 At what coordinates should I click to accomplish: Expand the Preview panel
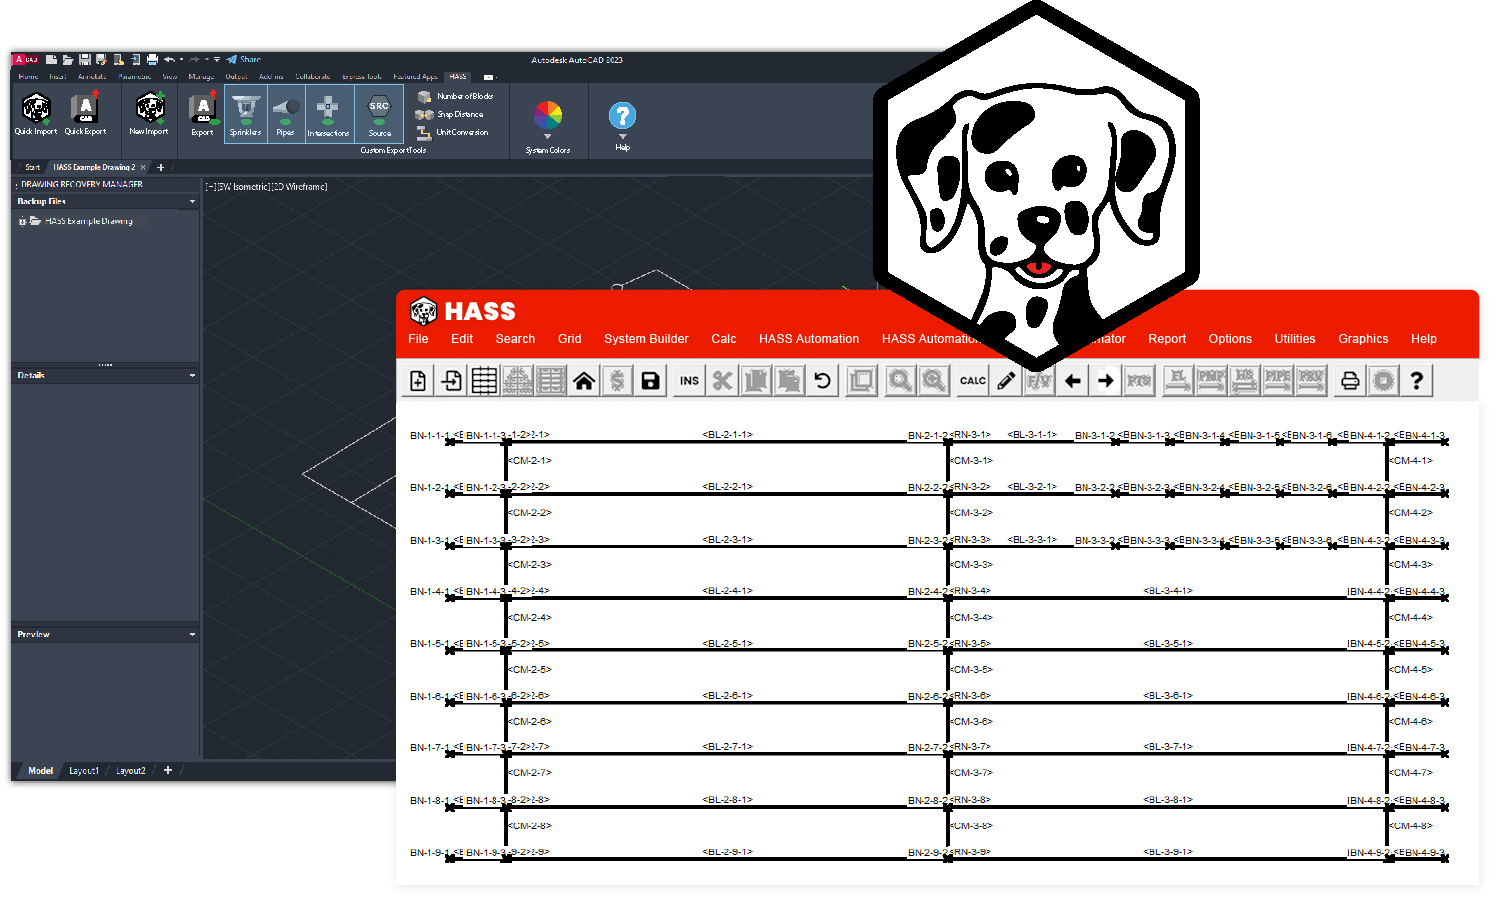click(191, 633)
